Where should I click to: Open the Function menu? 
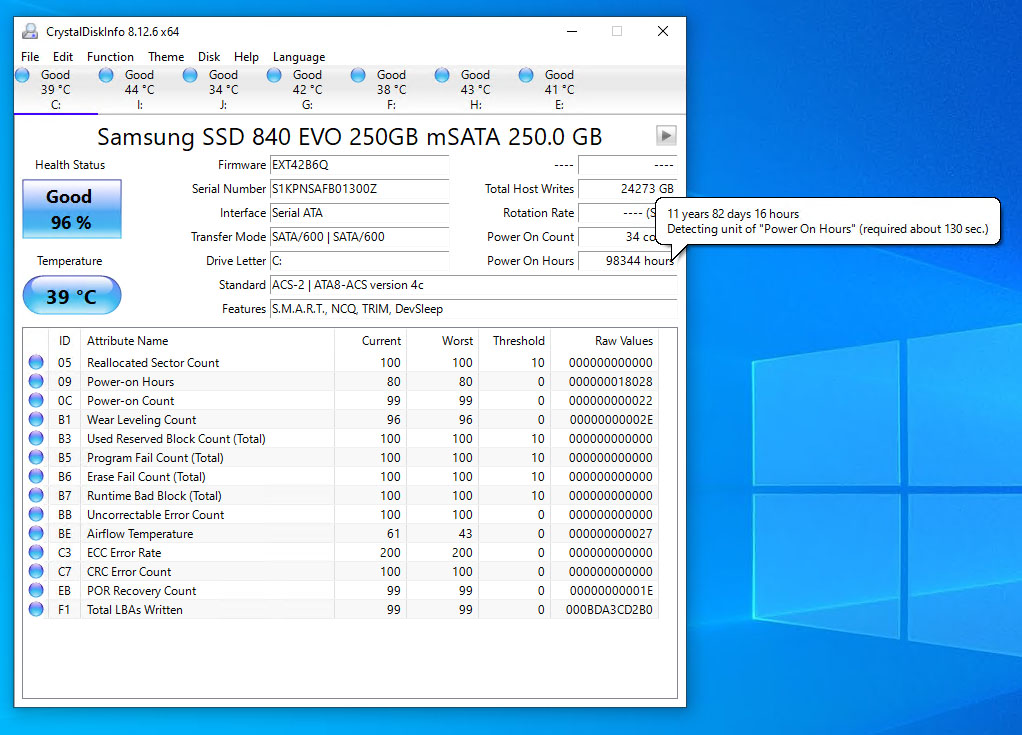coord(110,57)
